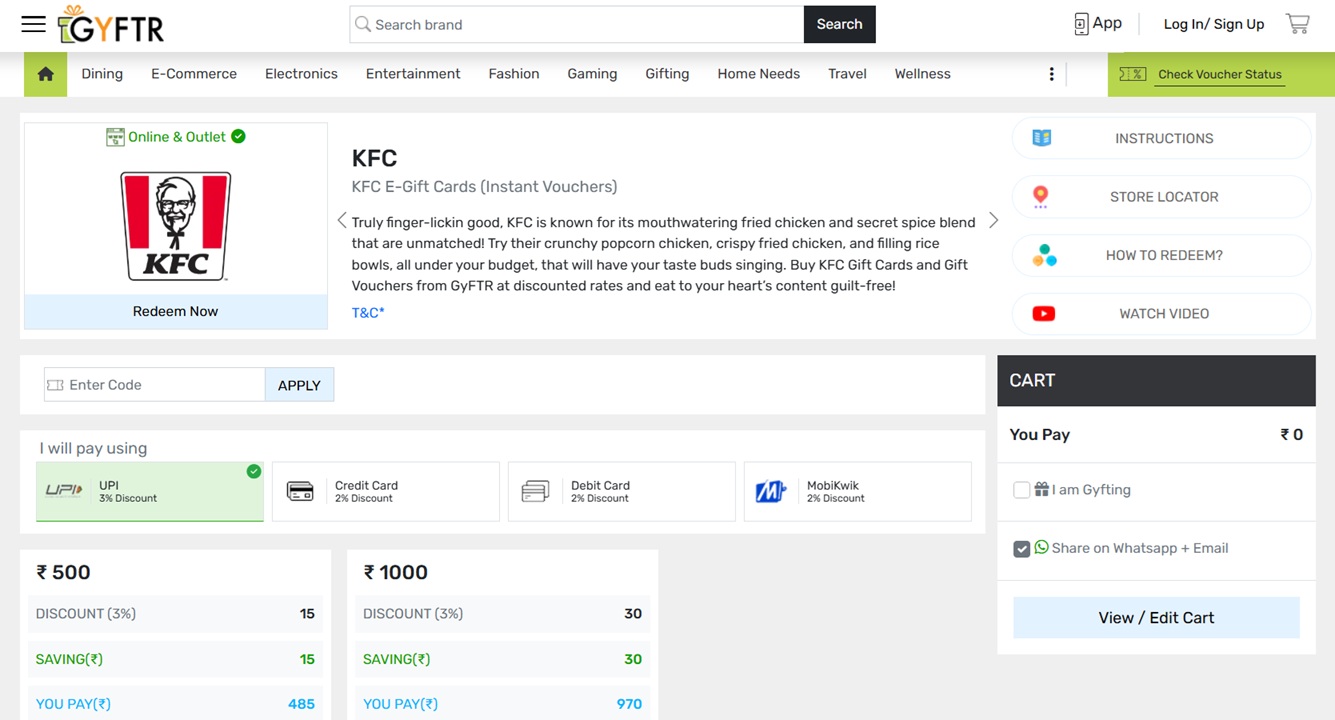Click the WATCH VIDEO button label

1164,314
